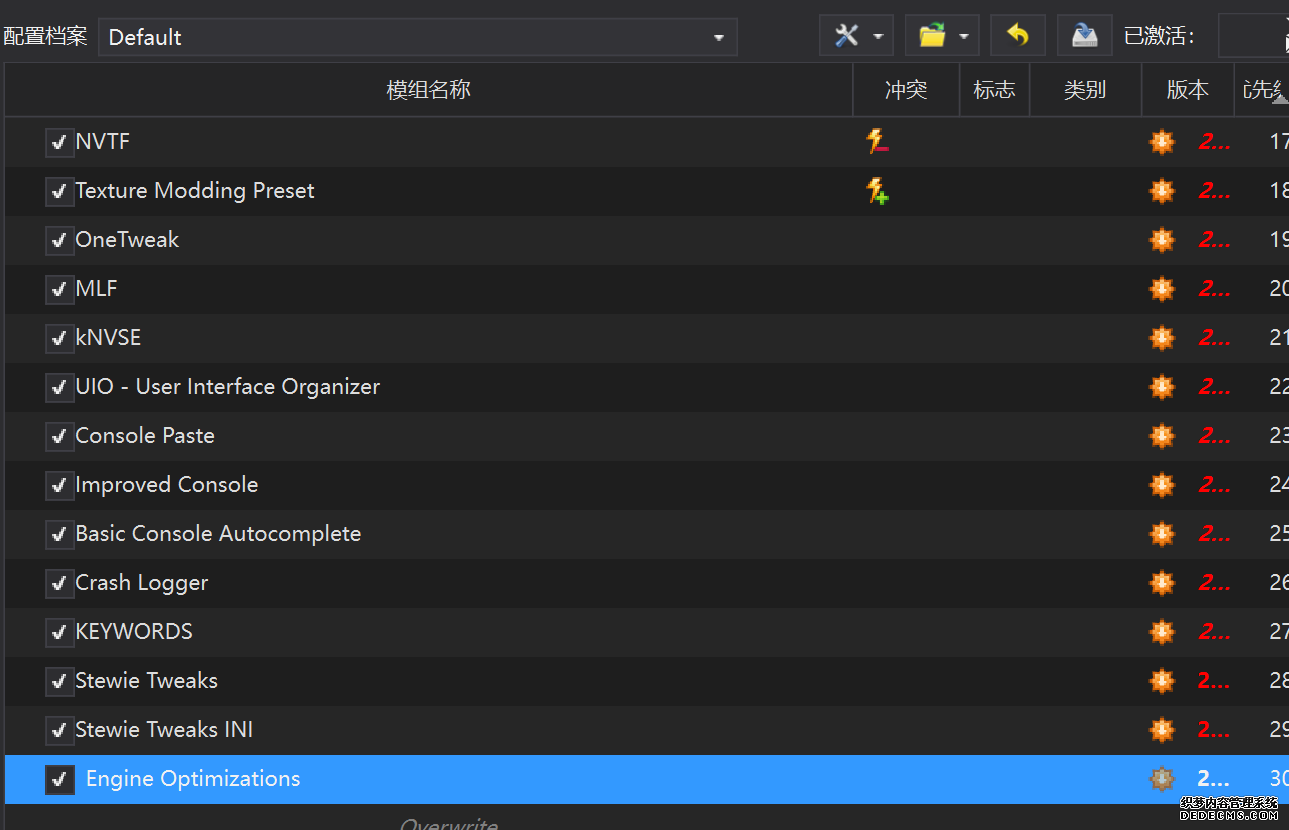
Task: Click the version icon for OneTweak
Action: coord(1161,240)
